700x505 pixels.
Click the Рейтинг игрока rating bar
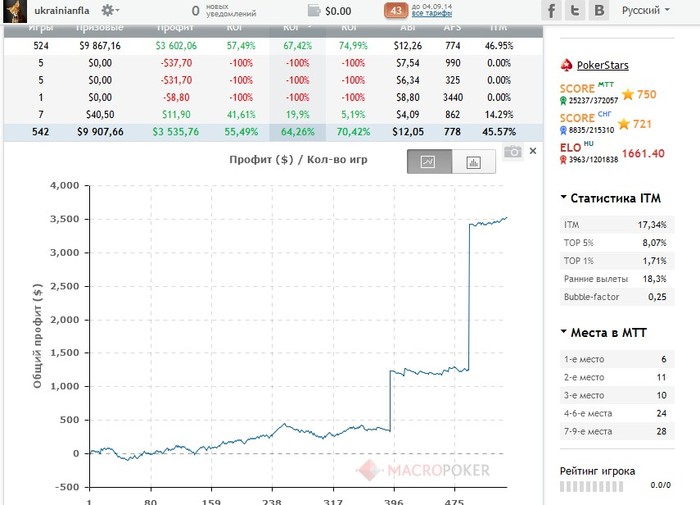[592, 486]
